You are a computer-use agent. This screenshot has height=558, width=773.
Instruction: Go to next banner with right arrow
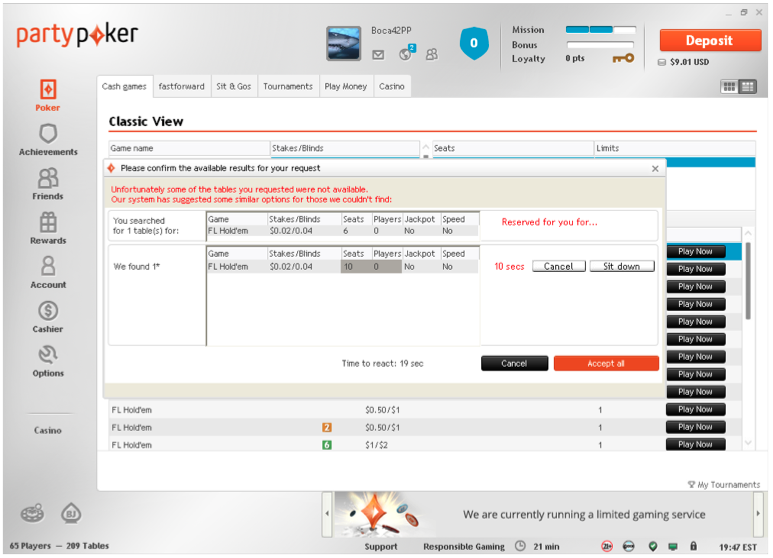tap(758, 514)
